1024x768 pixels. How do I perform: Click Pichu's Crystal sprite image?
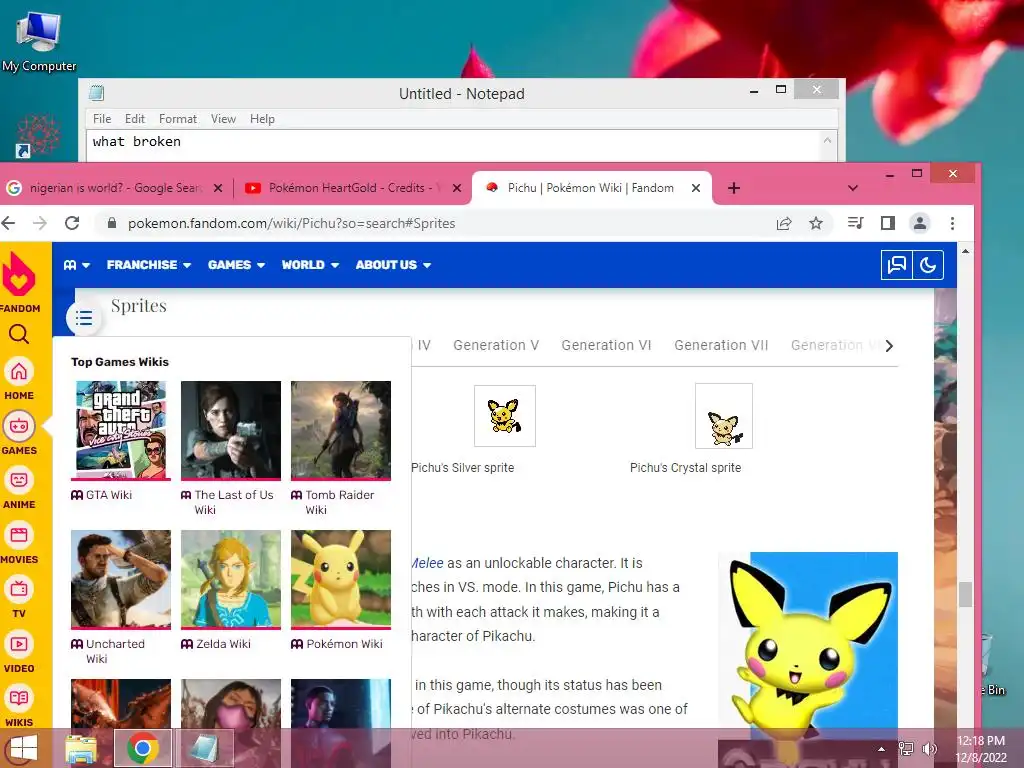point(724,416)
